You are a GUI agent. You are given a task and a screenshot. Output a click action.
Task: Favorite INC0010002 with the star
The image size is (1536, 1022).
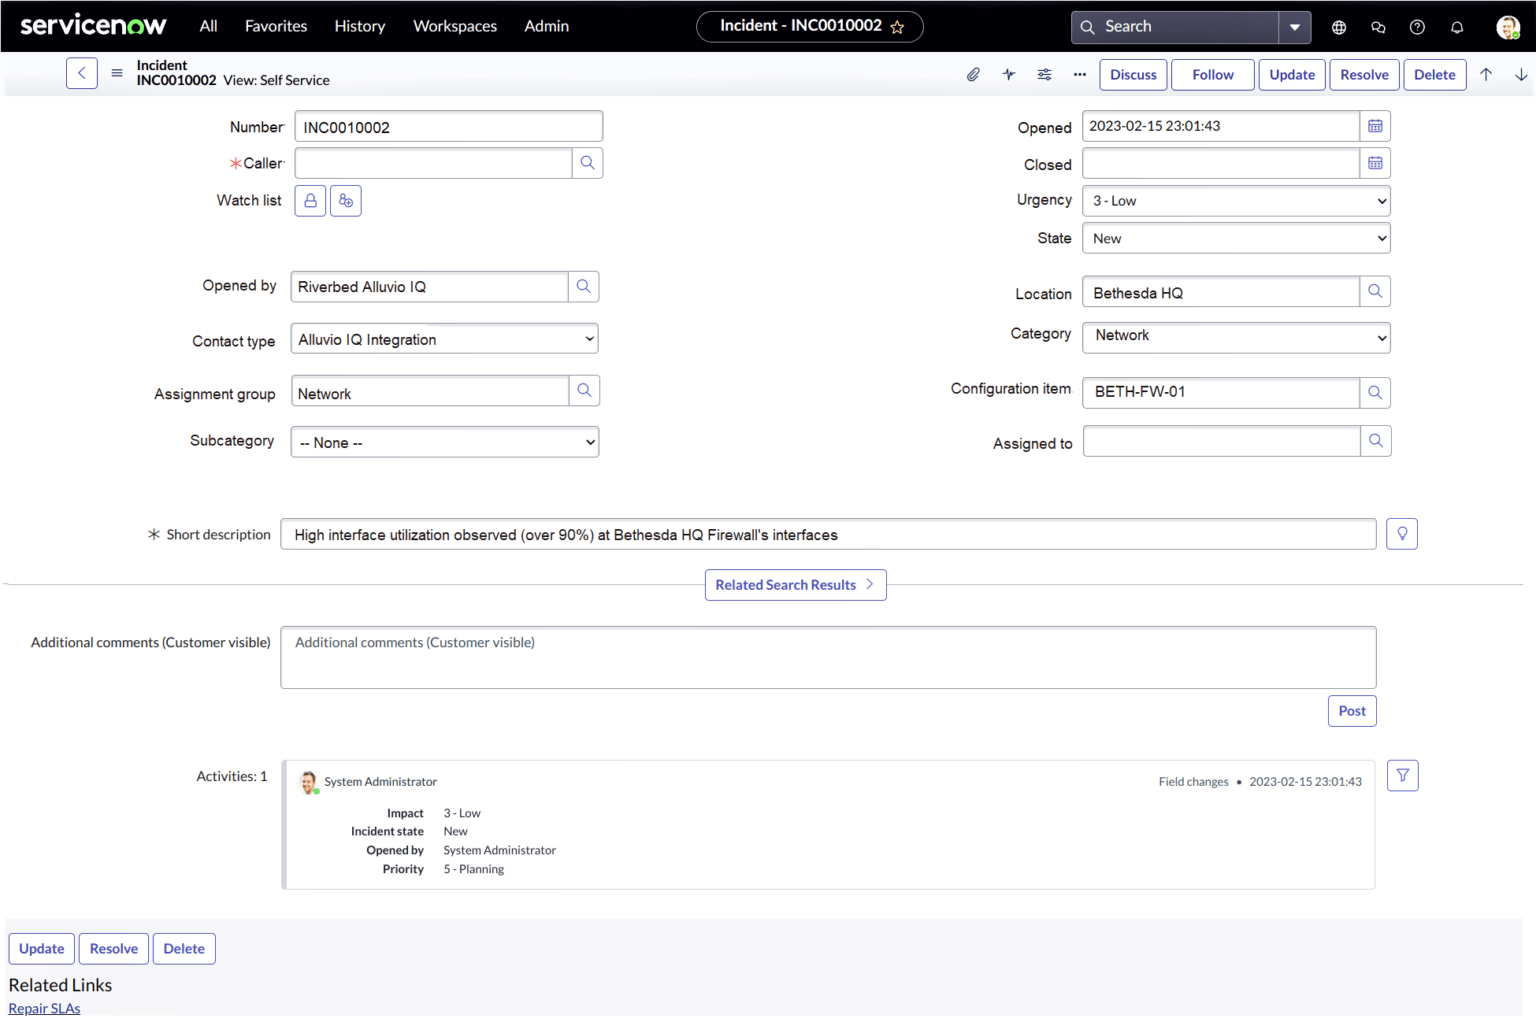tap(898, 27)
